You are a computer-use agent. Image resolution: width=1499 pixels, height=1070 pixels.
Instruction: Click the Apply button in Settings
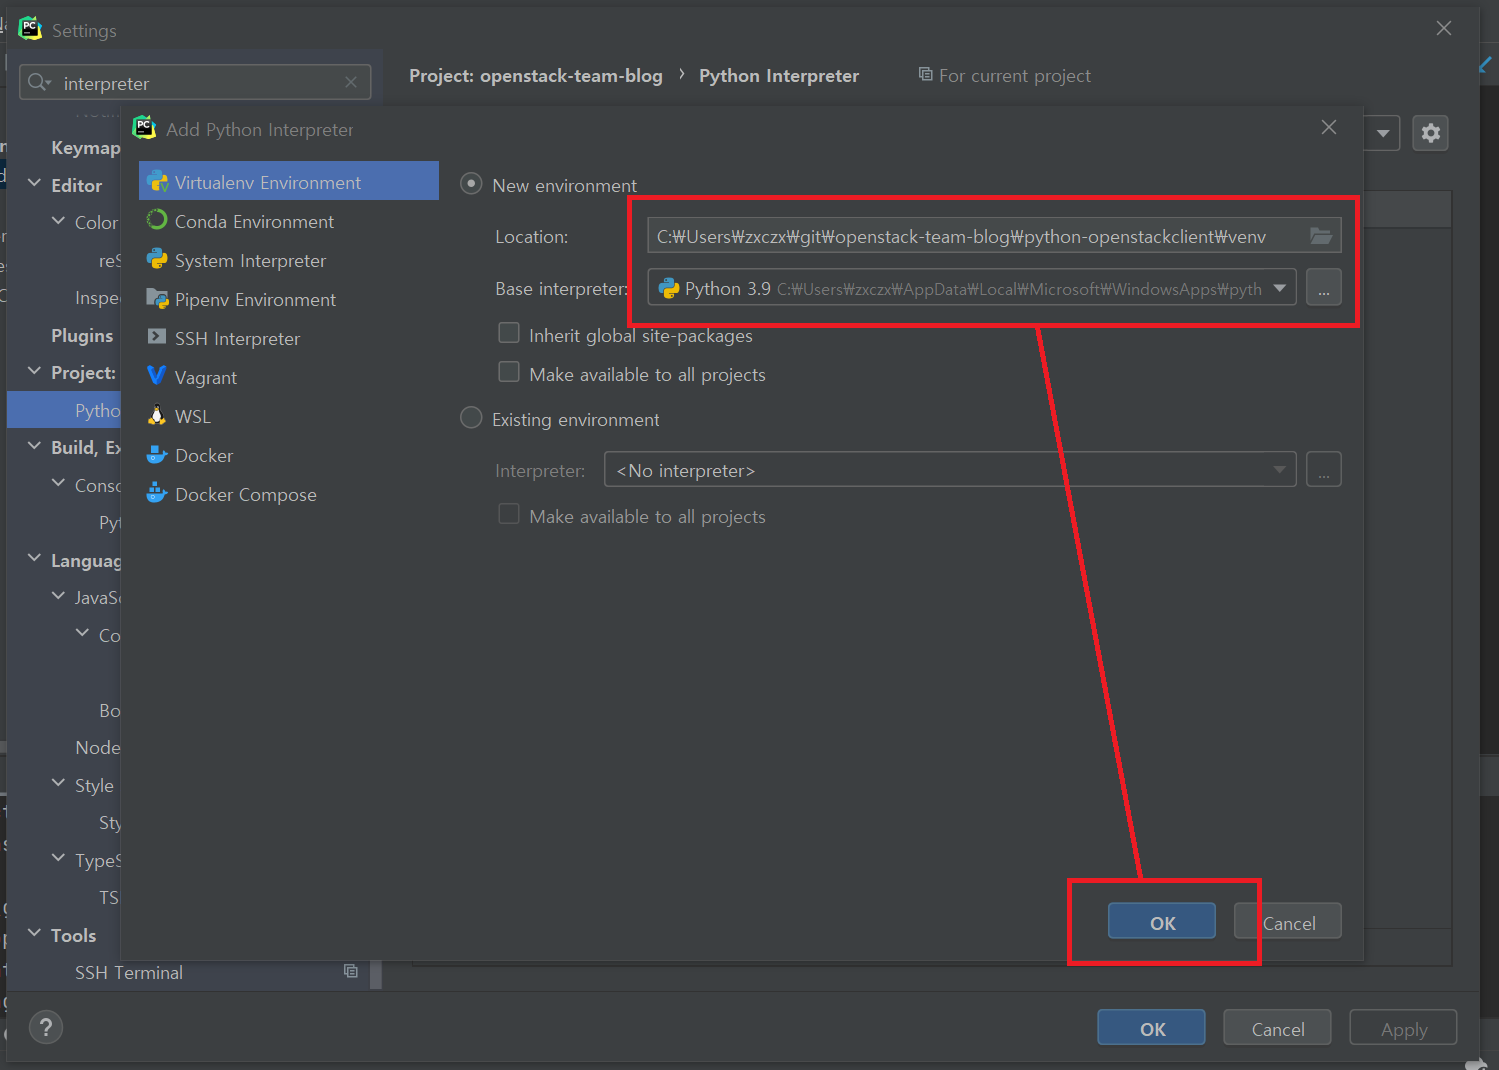tap(1403, 1028)
